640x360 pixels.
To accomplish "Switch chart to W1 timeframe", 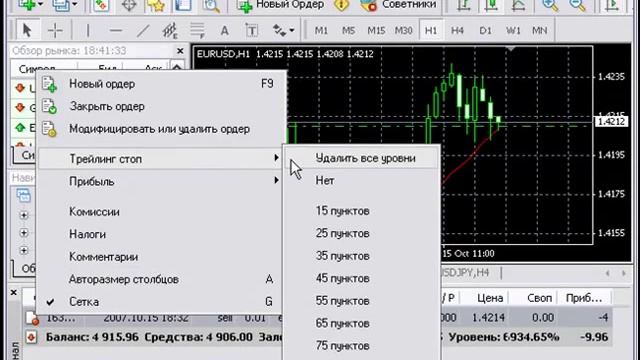I will (513, 30).
